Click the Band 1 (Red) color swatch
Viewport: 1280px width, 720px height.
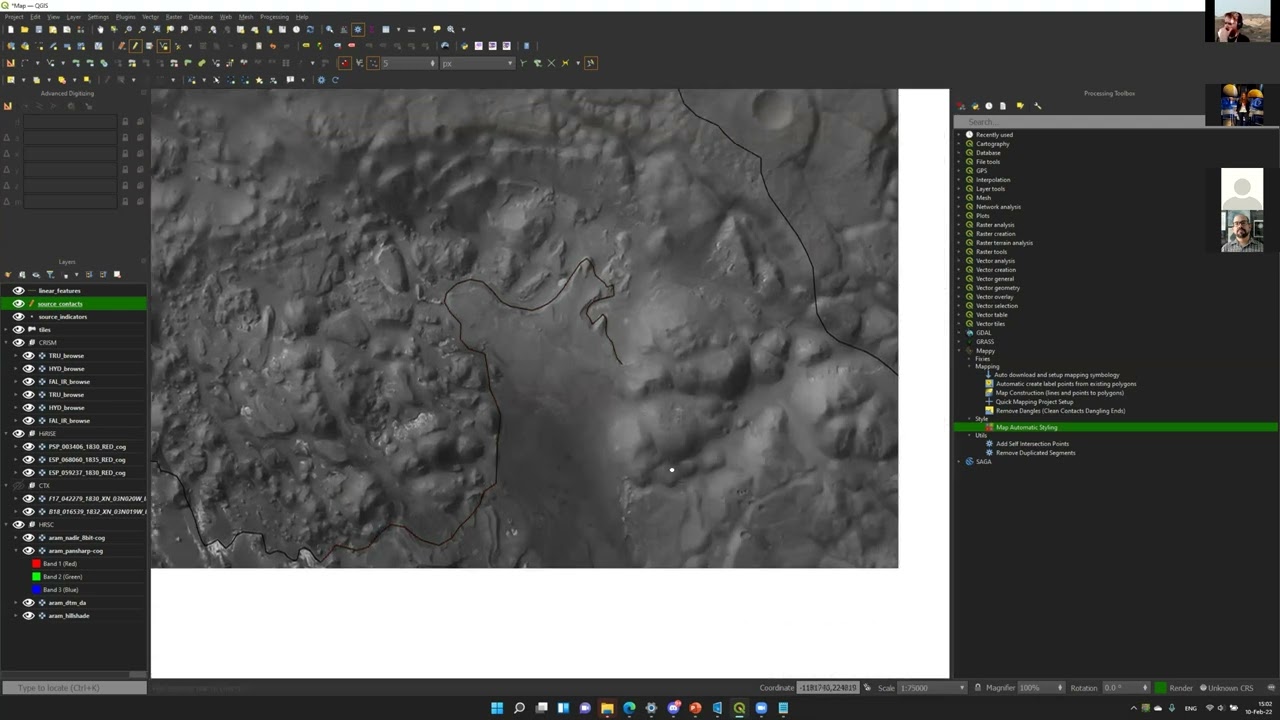click(x=36, y=564)
